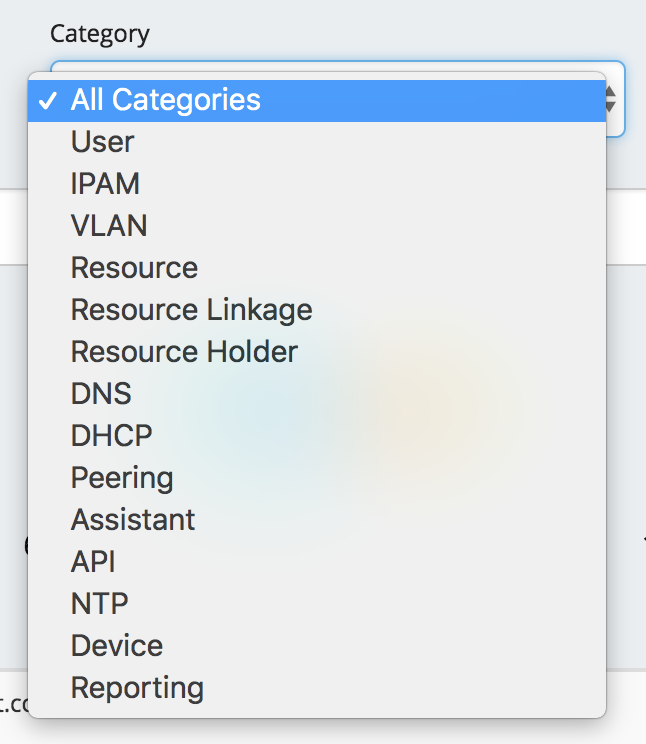This screenshot has height=744, width=646.
Task: Choose User from the category list
Action: click(102, 142)
